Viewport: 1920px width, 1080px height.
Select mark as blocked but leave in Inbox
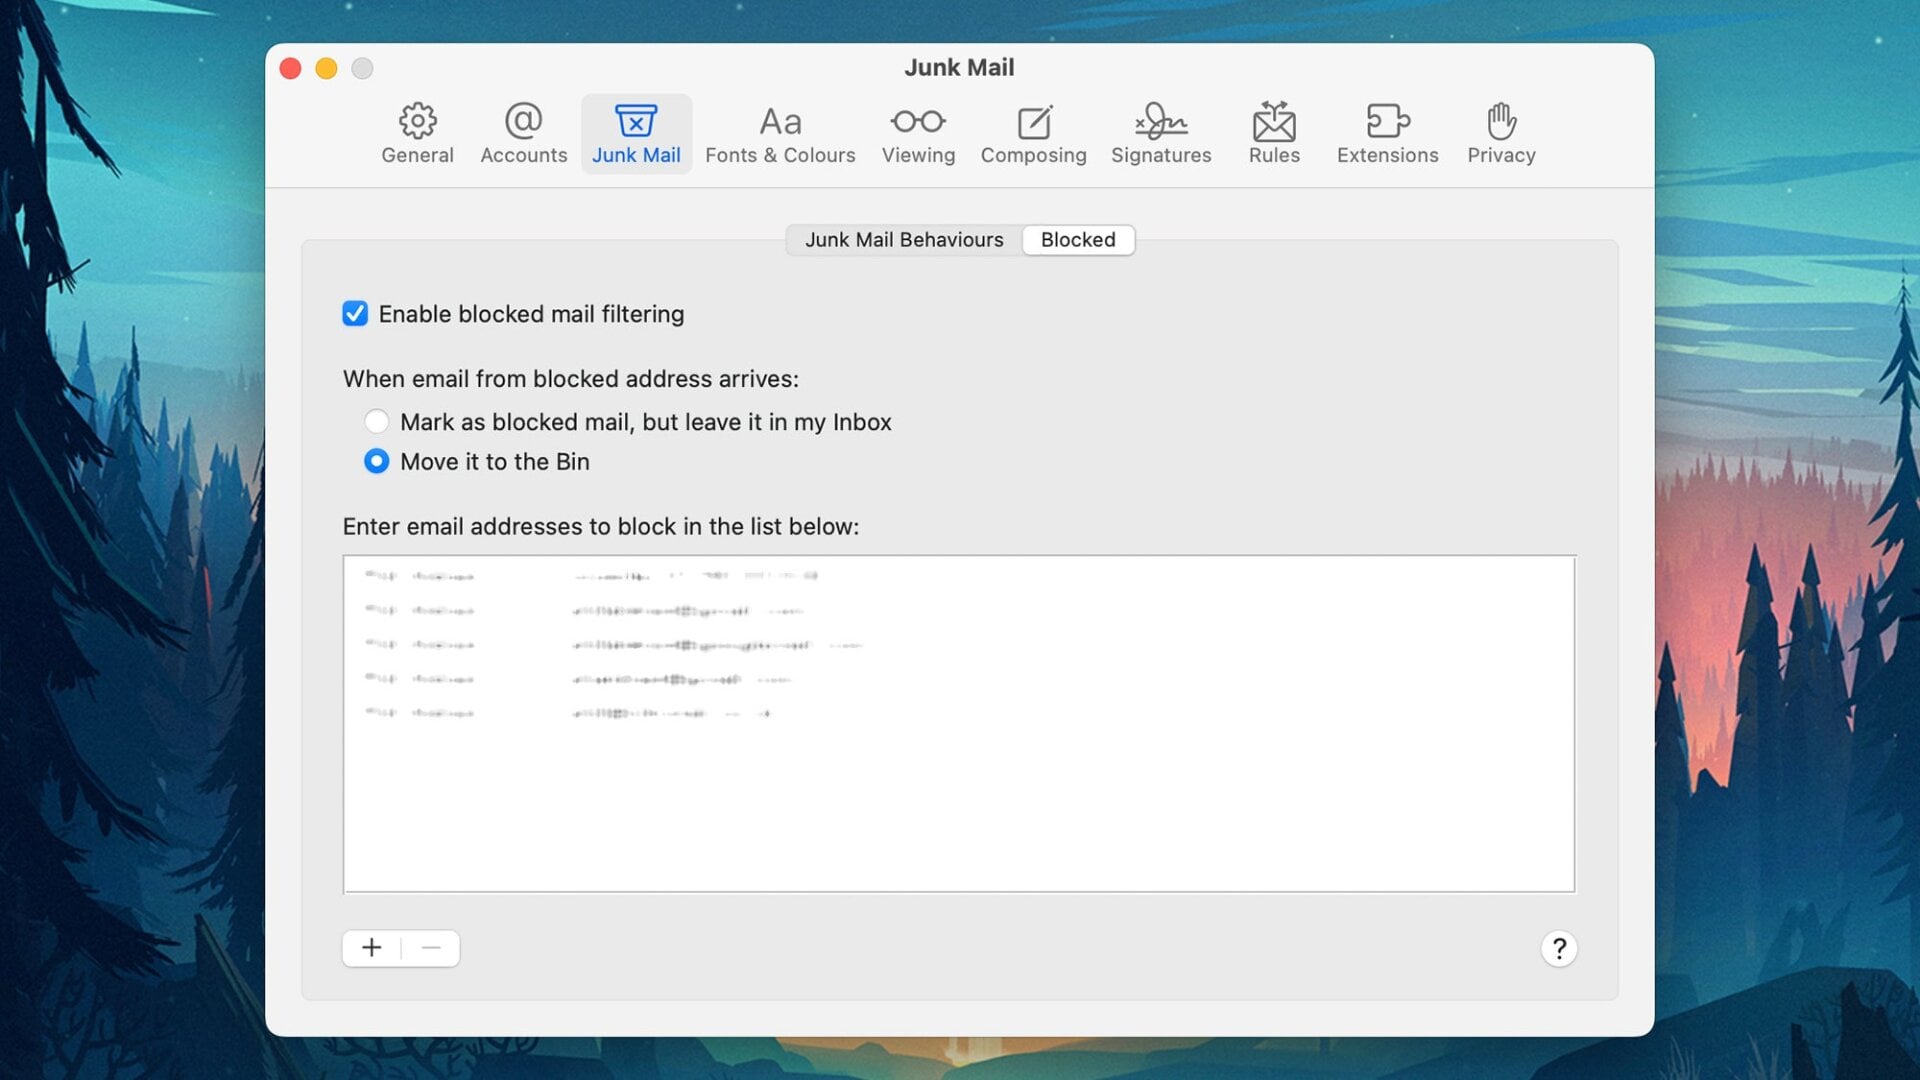tap(377, 421)
